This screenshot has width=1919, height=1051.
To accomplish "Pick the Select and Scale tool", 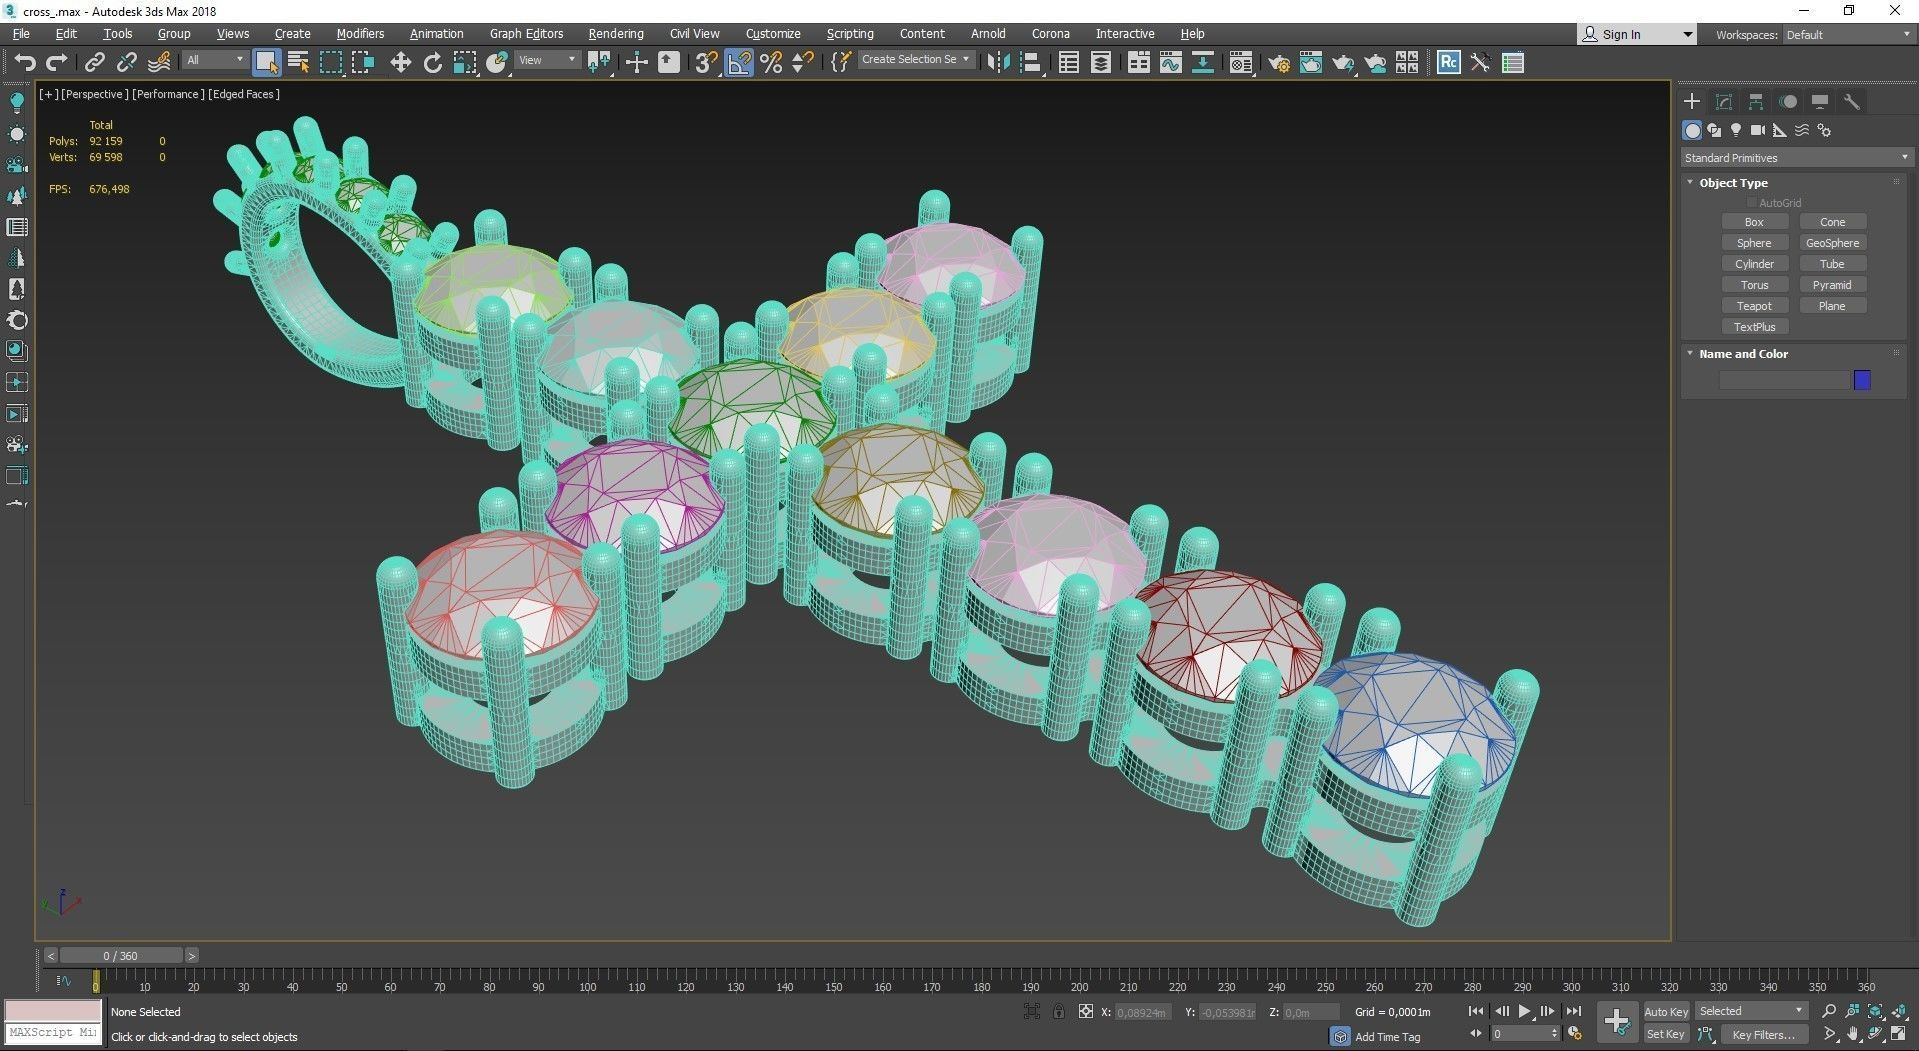I will pos(465,63).
